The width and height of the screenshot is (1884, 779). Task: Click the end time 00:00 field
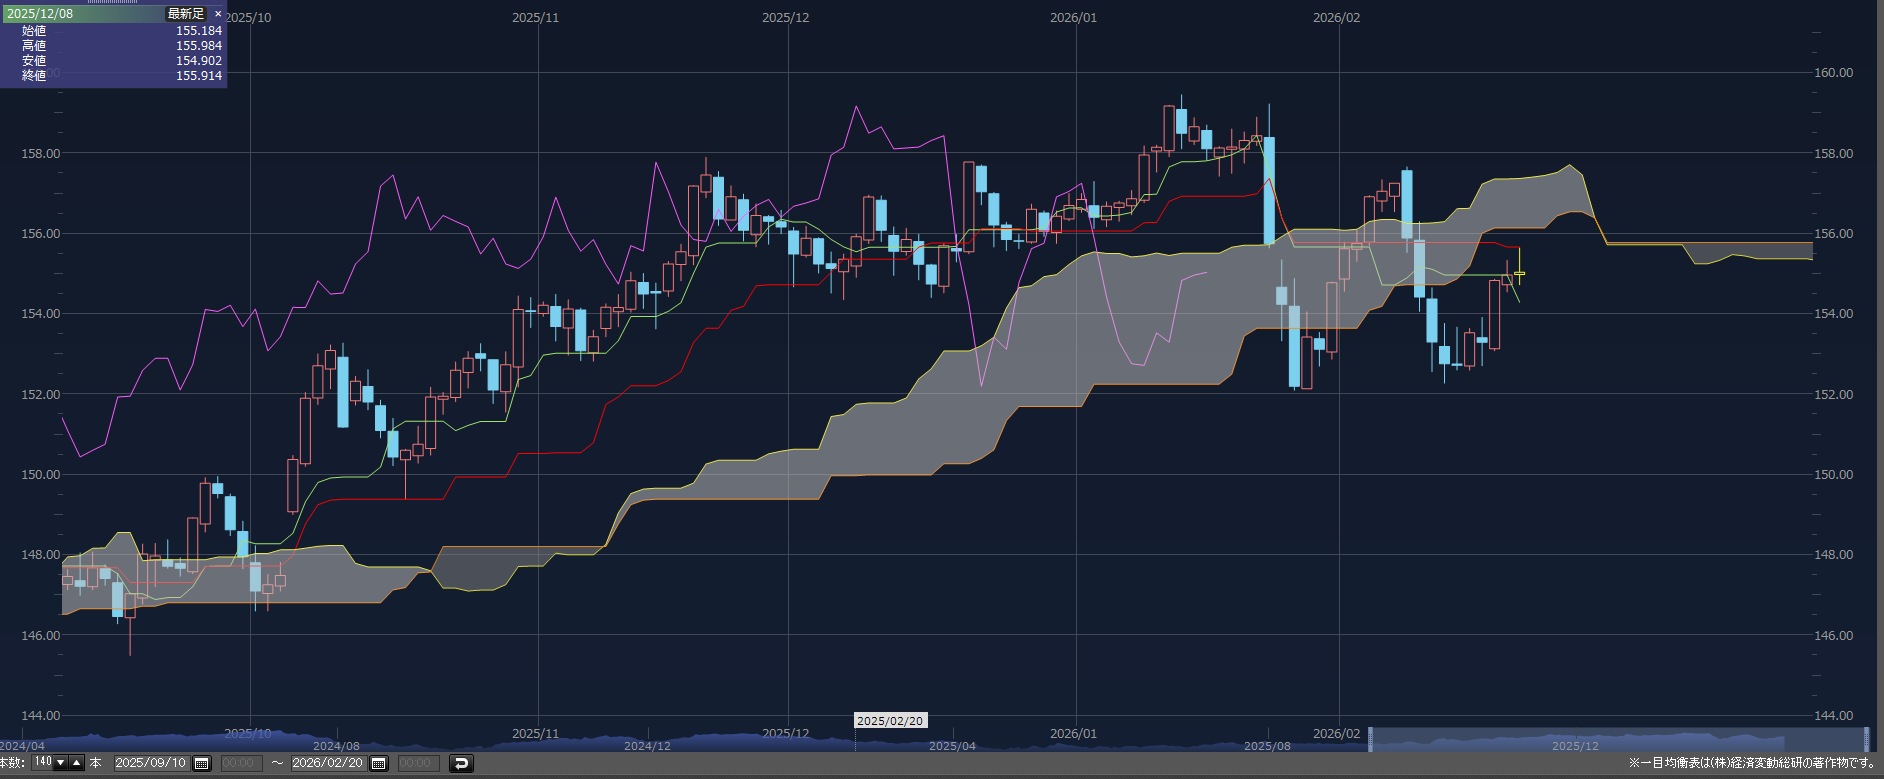(x=416, y=763)
